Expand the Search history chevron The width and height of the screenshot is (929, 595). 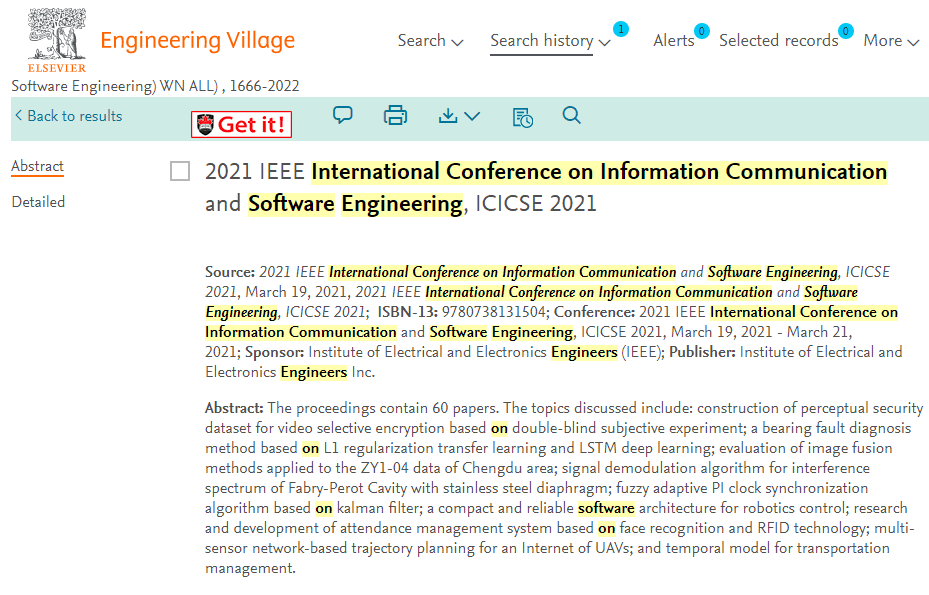tap(604, 42)
